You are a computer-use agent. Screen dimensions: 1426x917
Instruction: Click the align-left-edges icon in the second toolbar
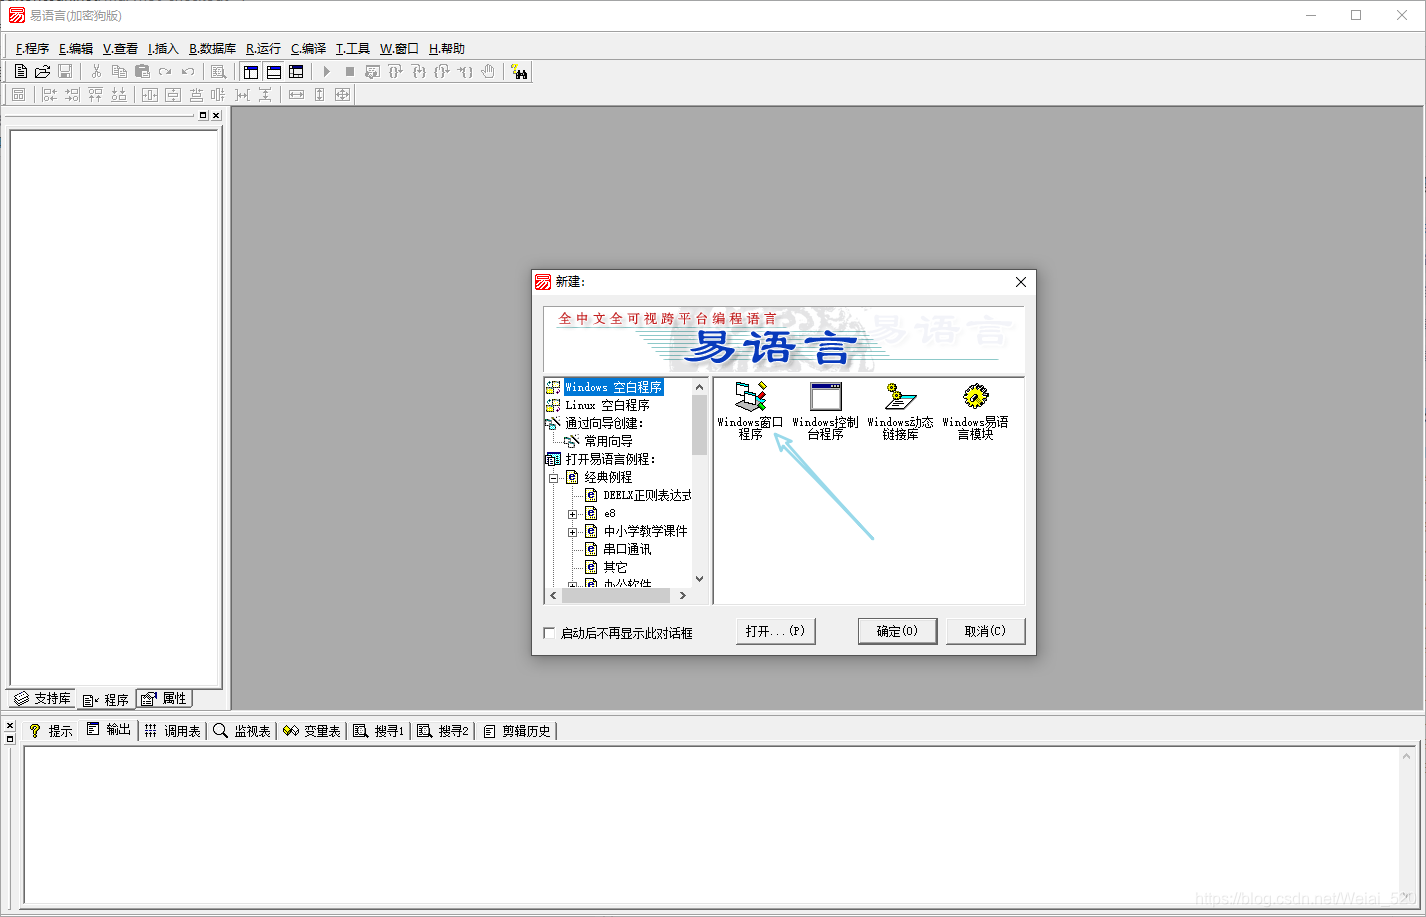49,94
